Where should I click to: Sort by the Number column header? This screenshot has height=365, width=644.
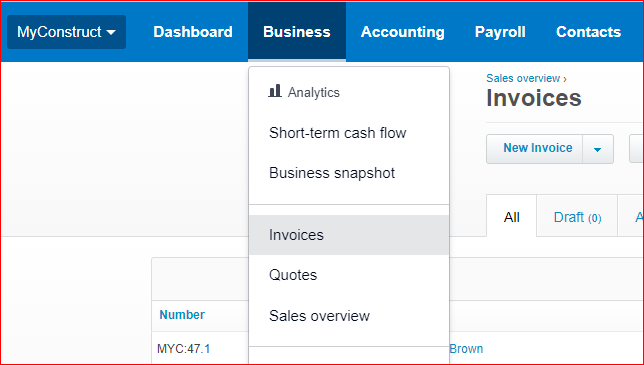pyautogui.click(x=182, y=315)
